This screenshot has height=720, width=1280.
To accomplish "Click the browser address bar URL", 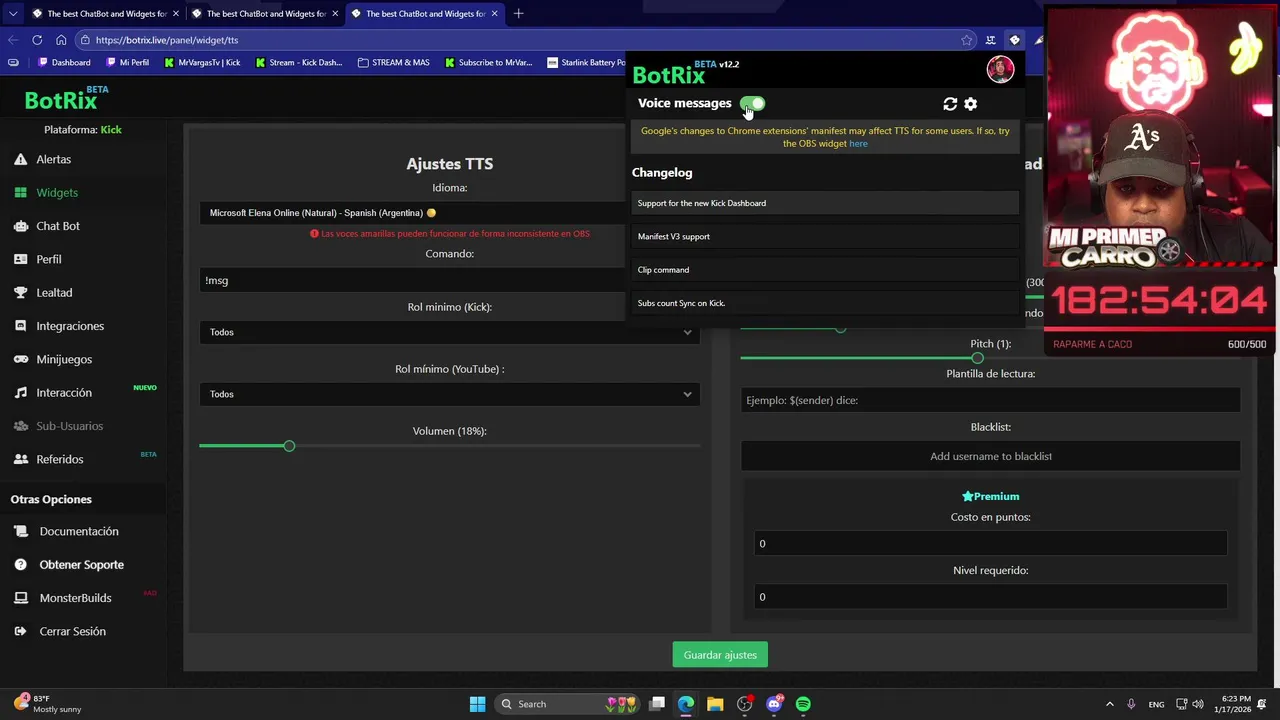I will pyautogui.click(x=167, y=40).
